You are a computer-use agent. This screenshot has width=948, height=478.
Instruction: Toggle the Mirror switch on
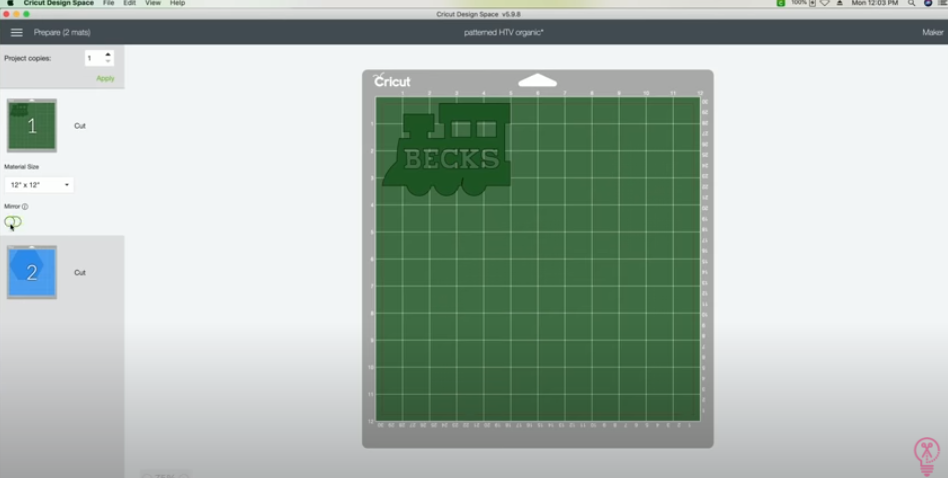pos(13,222)
